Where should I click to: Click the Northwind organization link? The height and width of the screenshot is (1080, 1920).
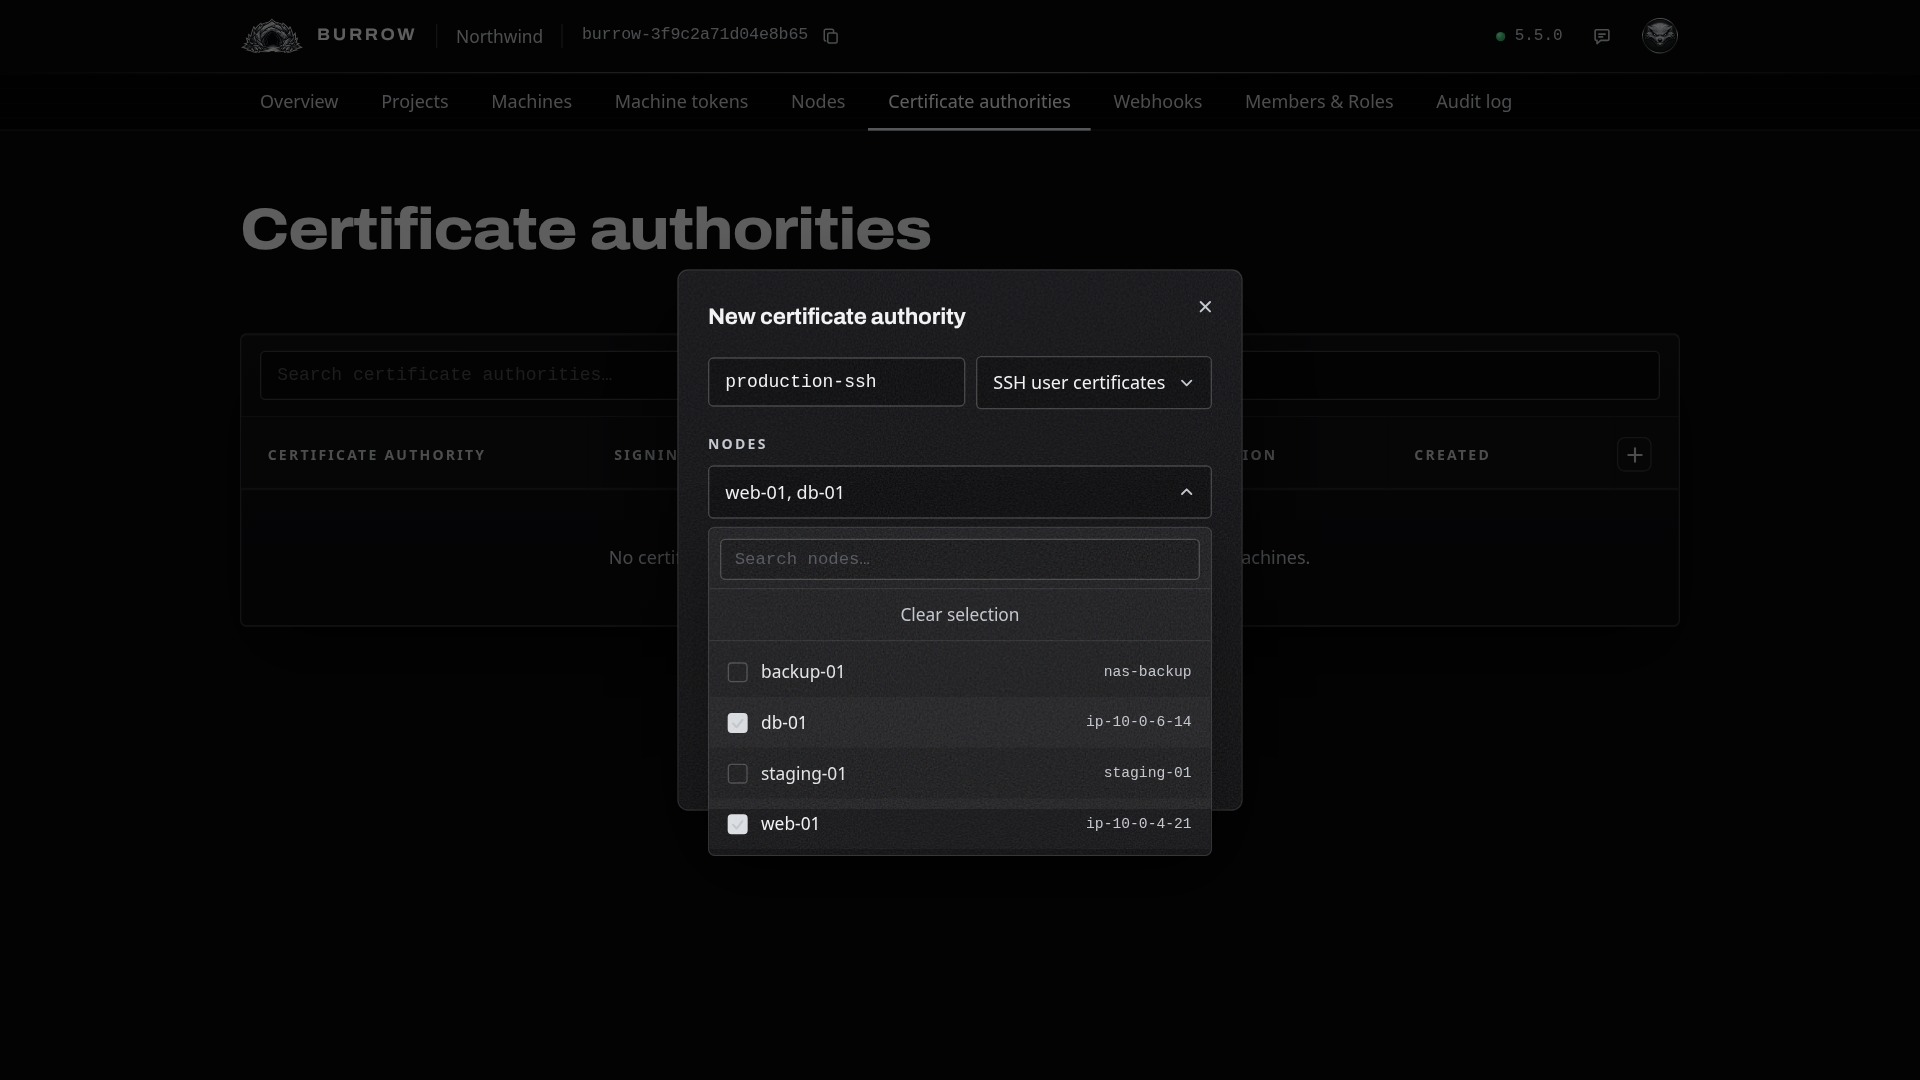coord(499,36)
